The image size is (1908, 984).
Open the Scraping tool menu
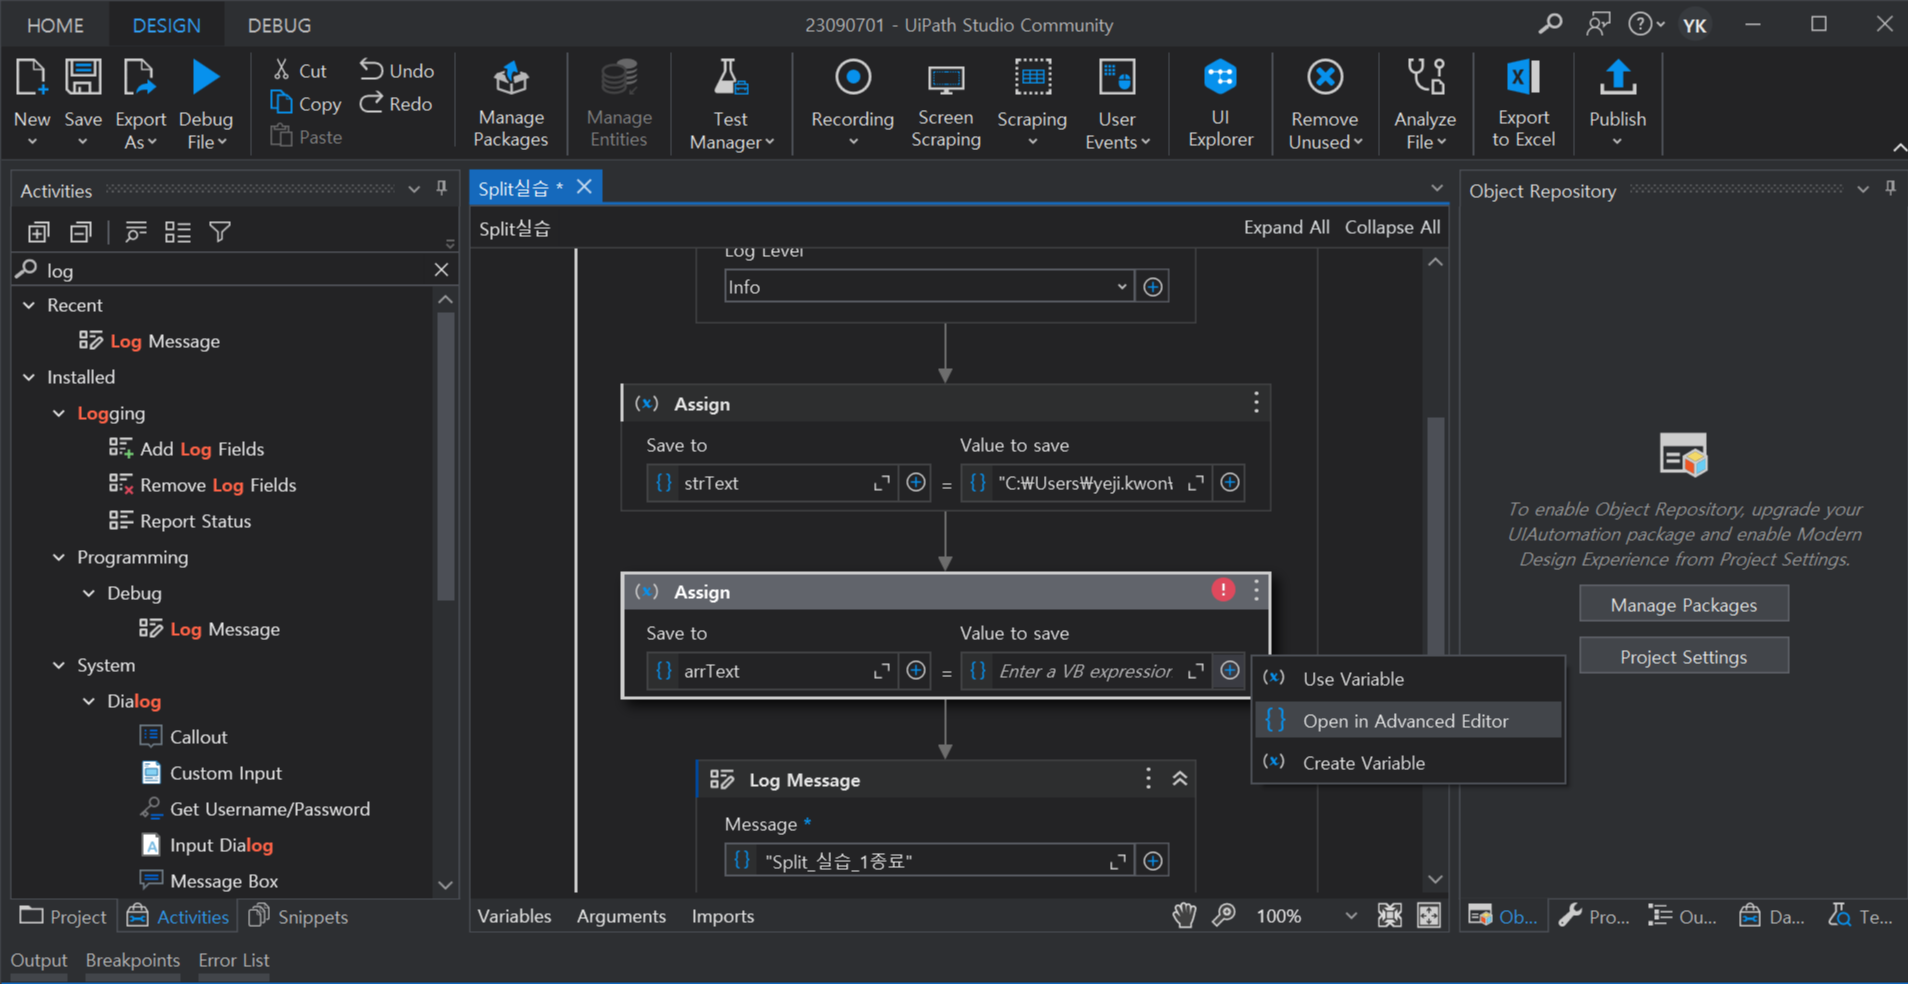1032,102
